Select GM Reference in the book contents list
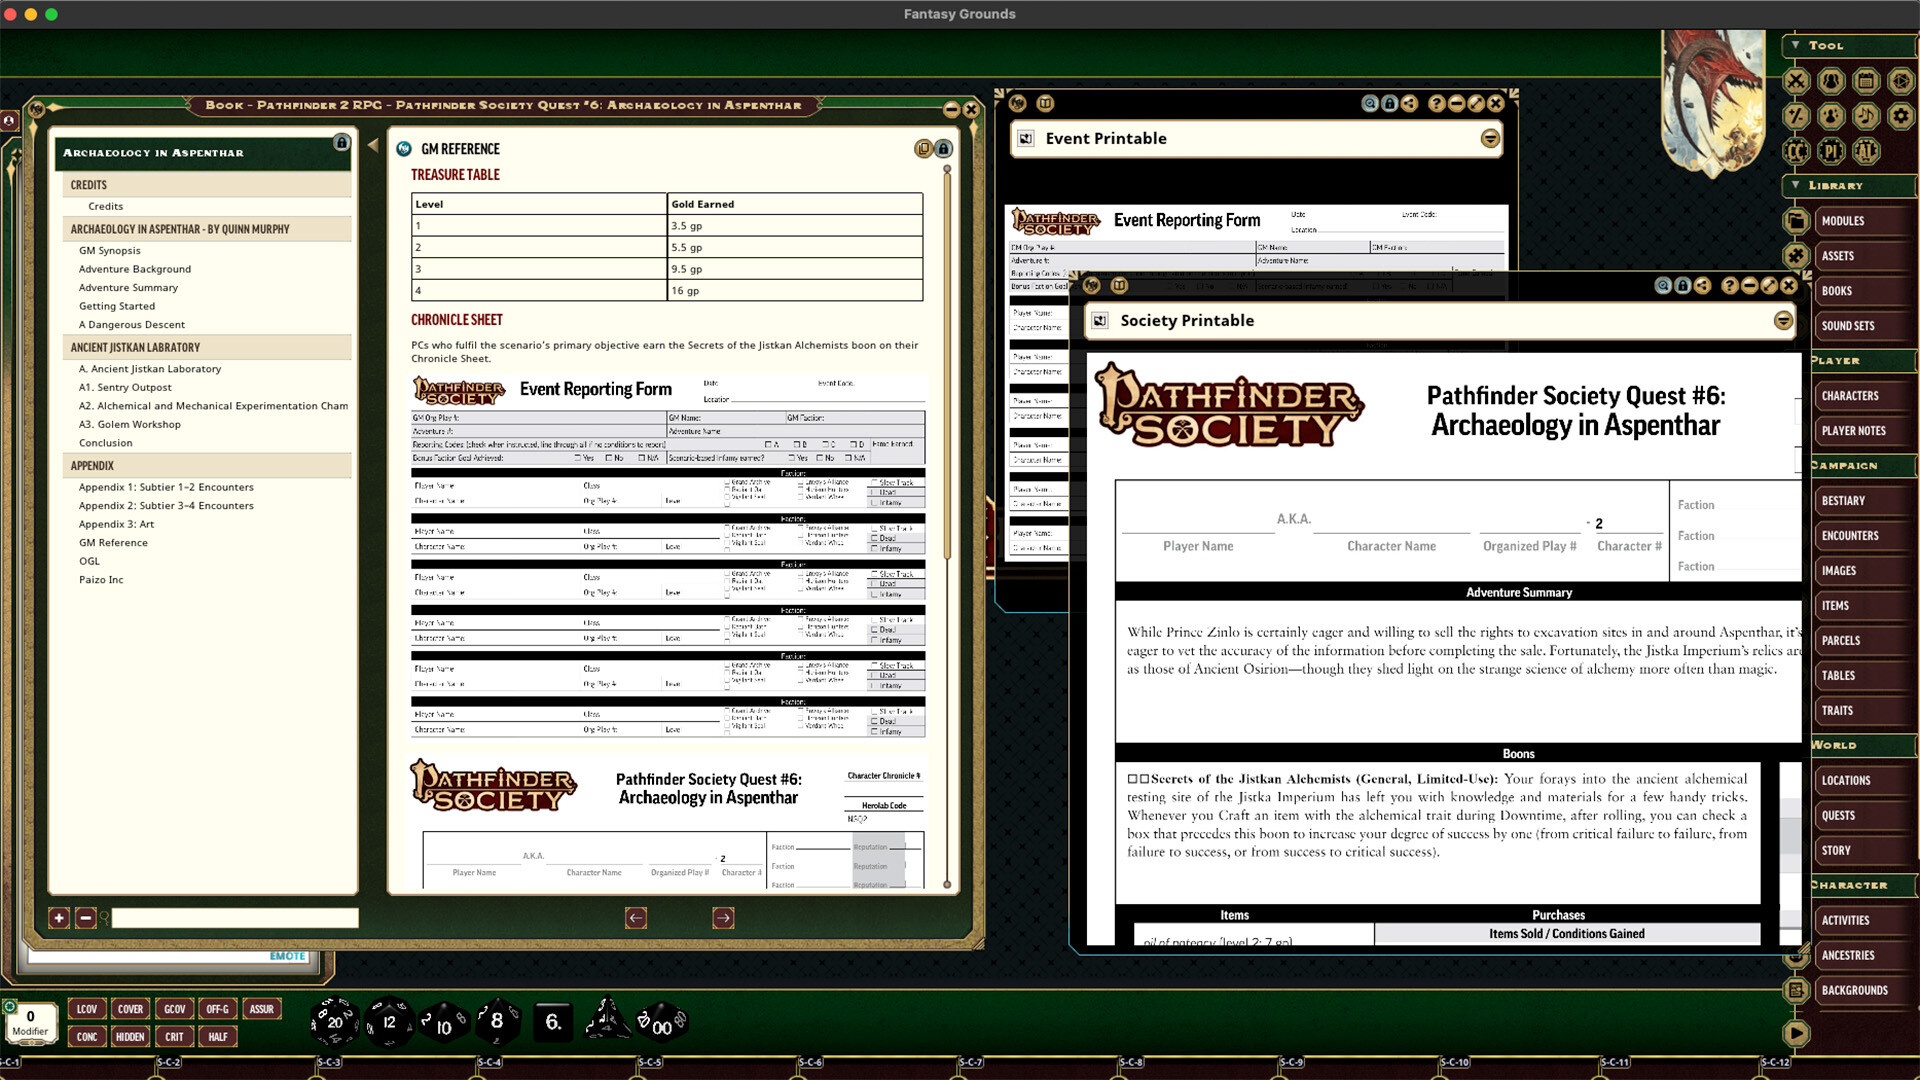Image resolution: width=1920 pixels, height=1080 pixels. (113, 542)
